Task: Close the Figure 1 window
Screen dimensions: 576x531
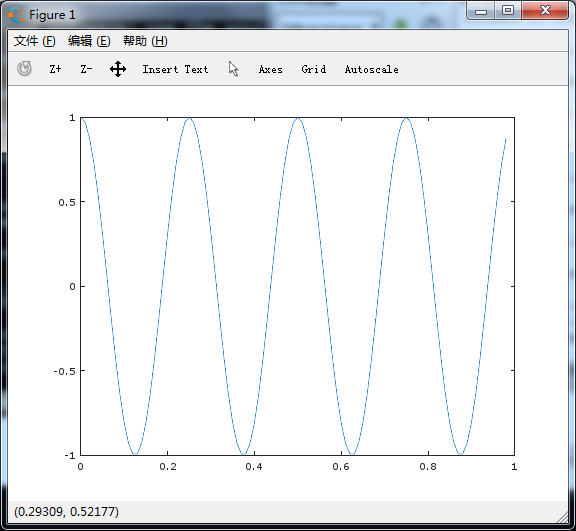Action: [x=545, y=11]
